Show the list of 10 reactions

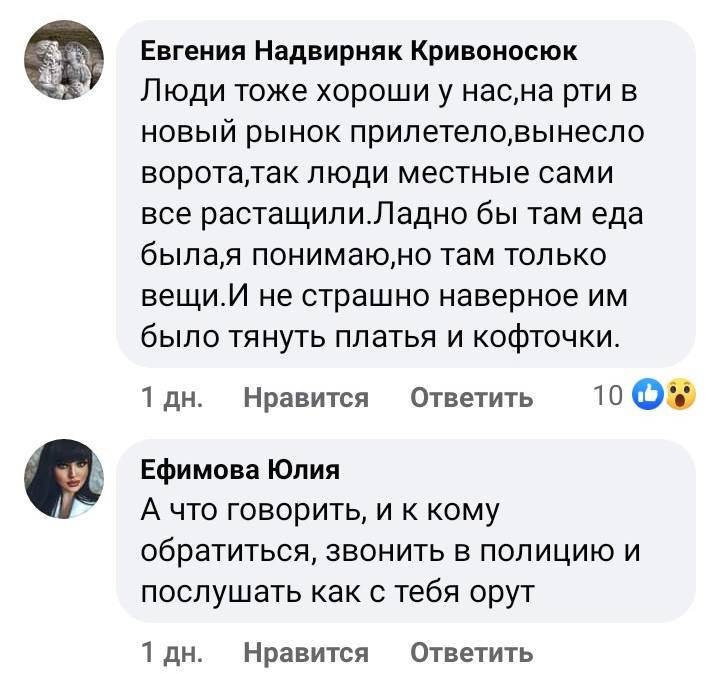[607, 397]
